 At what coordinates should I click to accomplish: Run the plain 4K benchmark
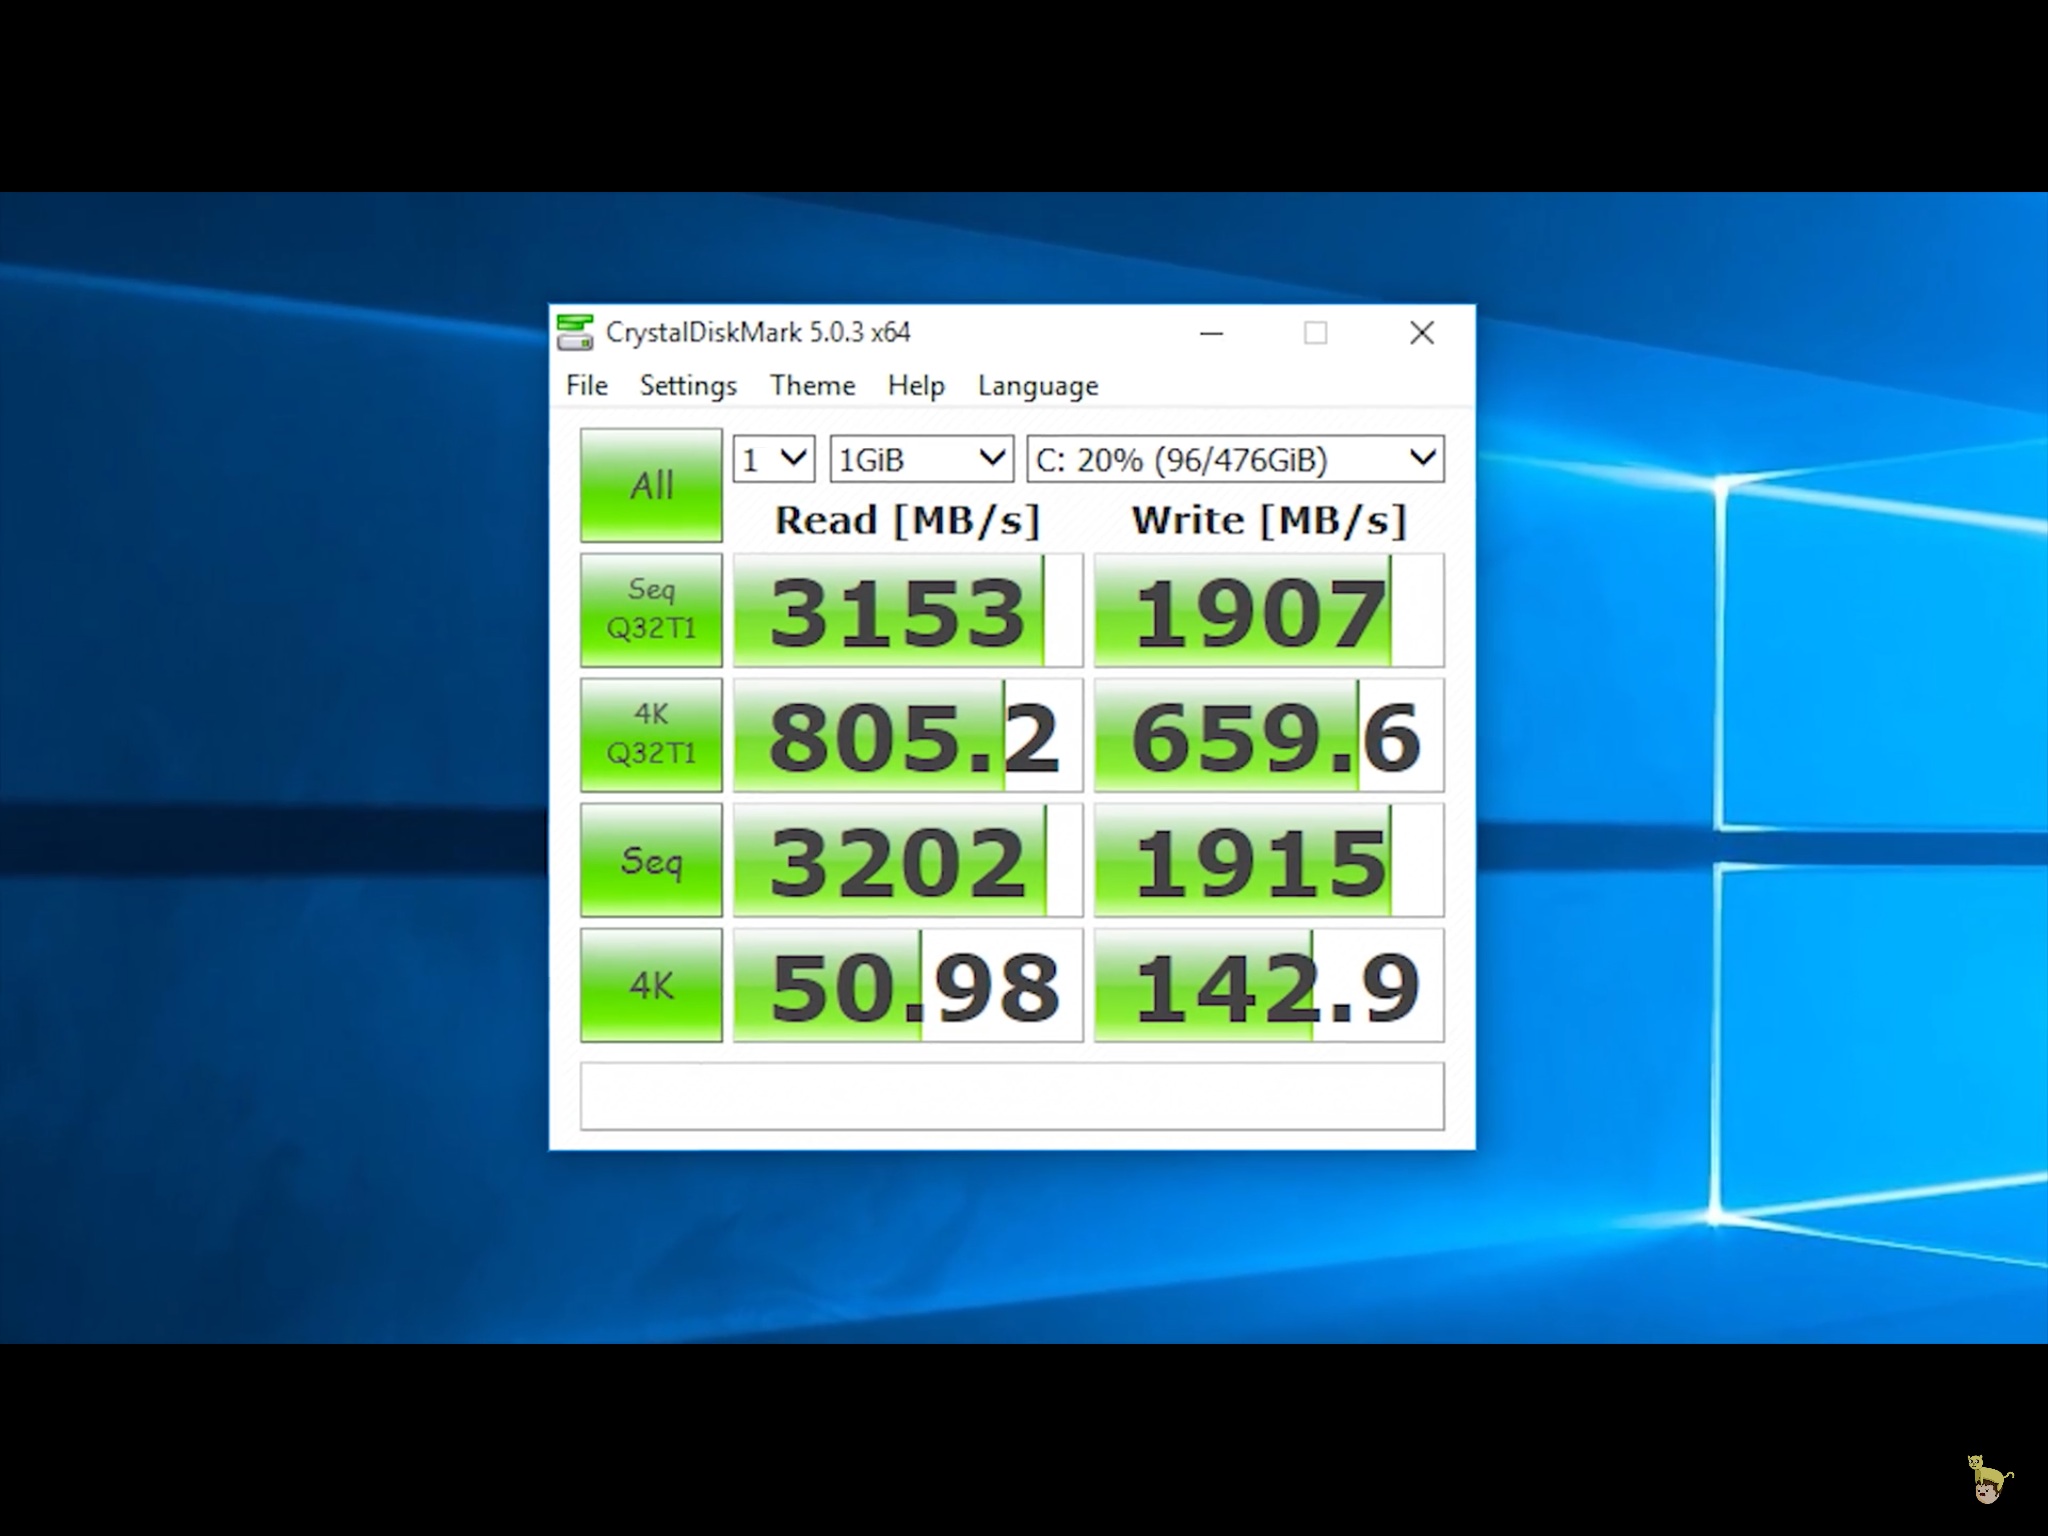(651, 985)
